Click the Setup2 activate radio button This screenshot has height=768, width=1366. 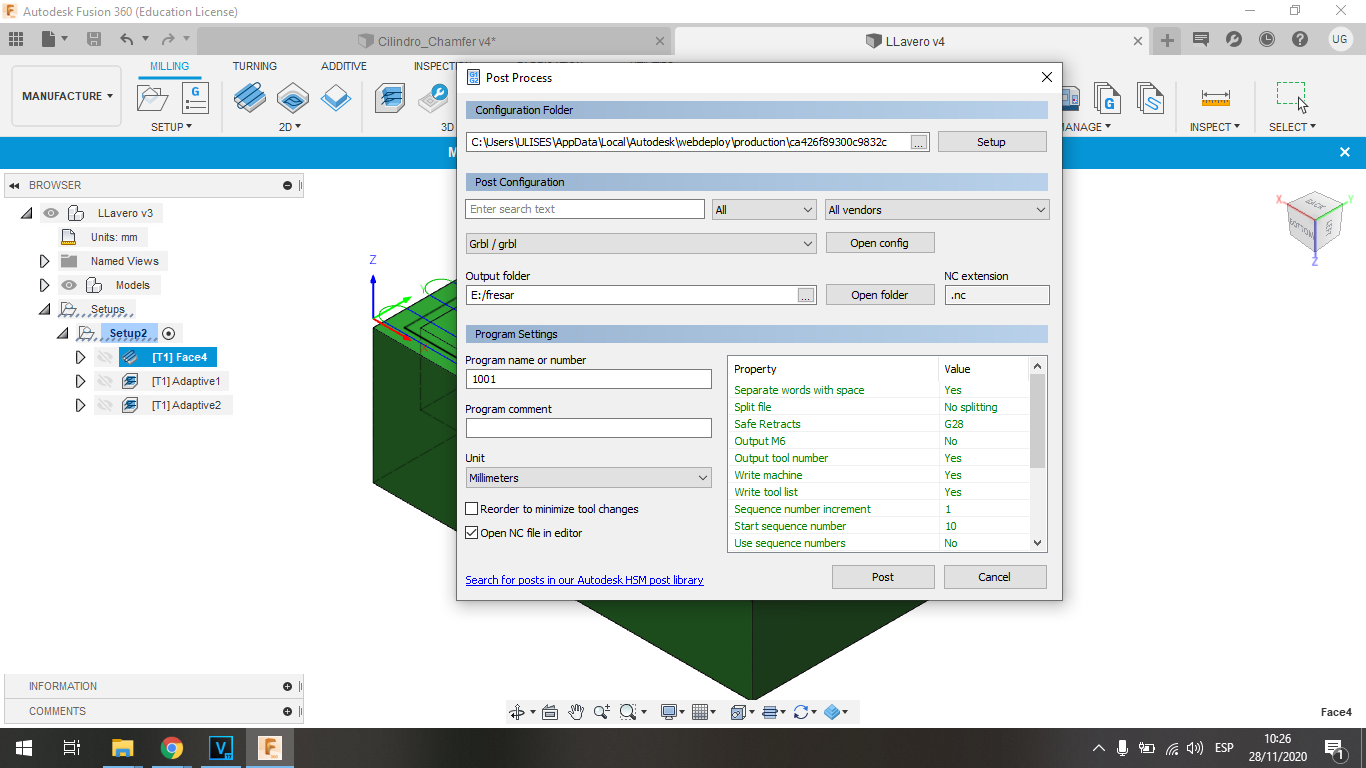169,333
